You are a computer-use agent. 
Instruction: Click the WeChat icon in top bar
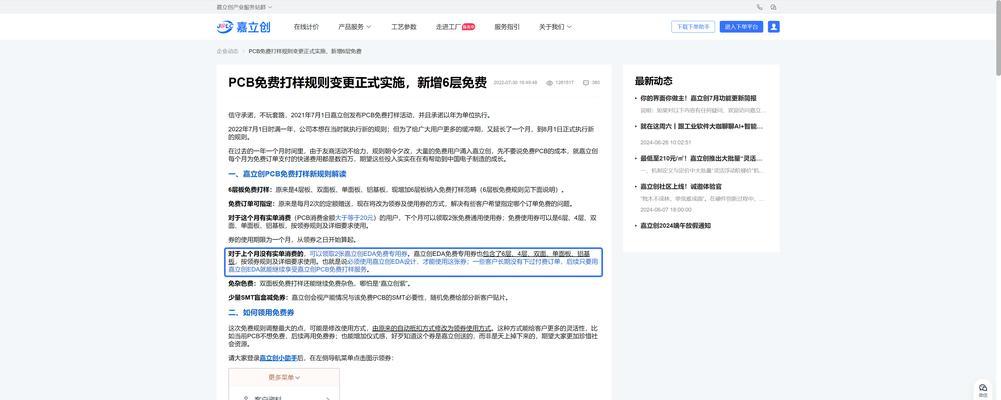[x=773, y=7]
